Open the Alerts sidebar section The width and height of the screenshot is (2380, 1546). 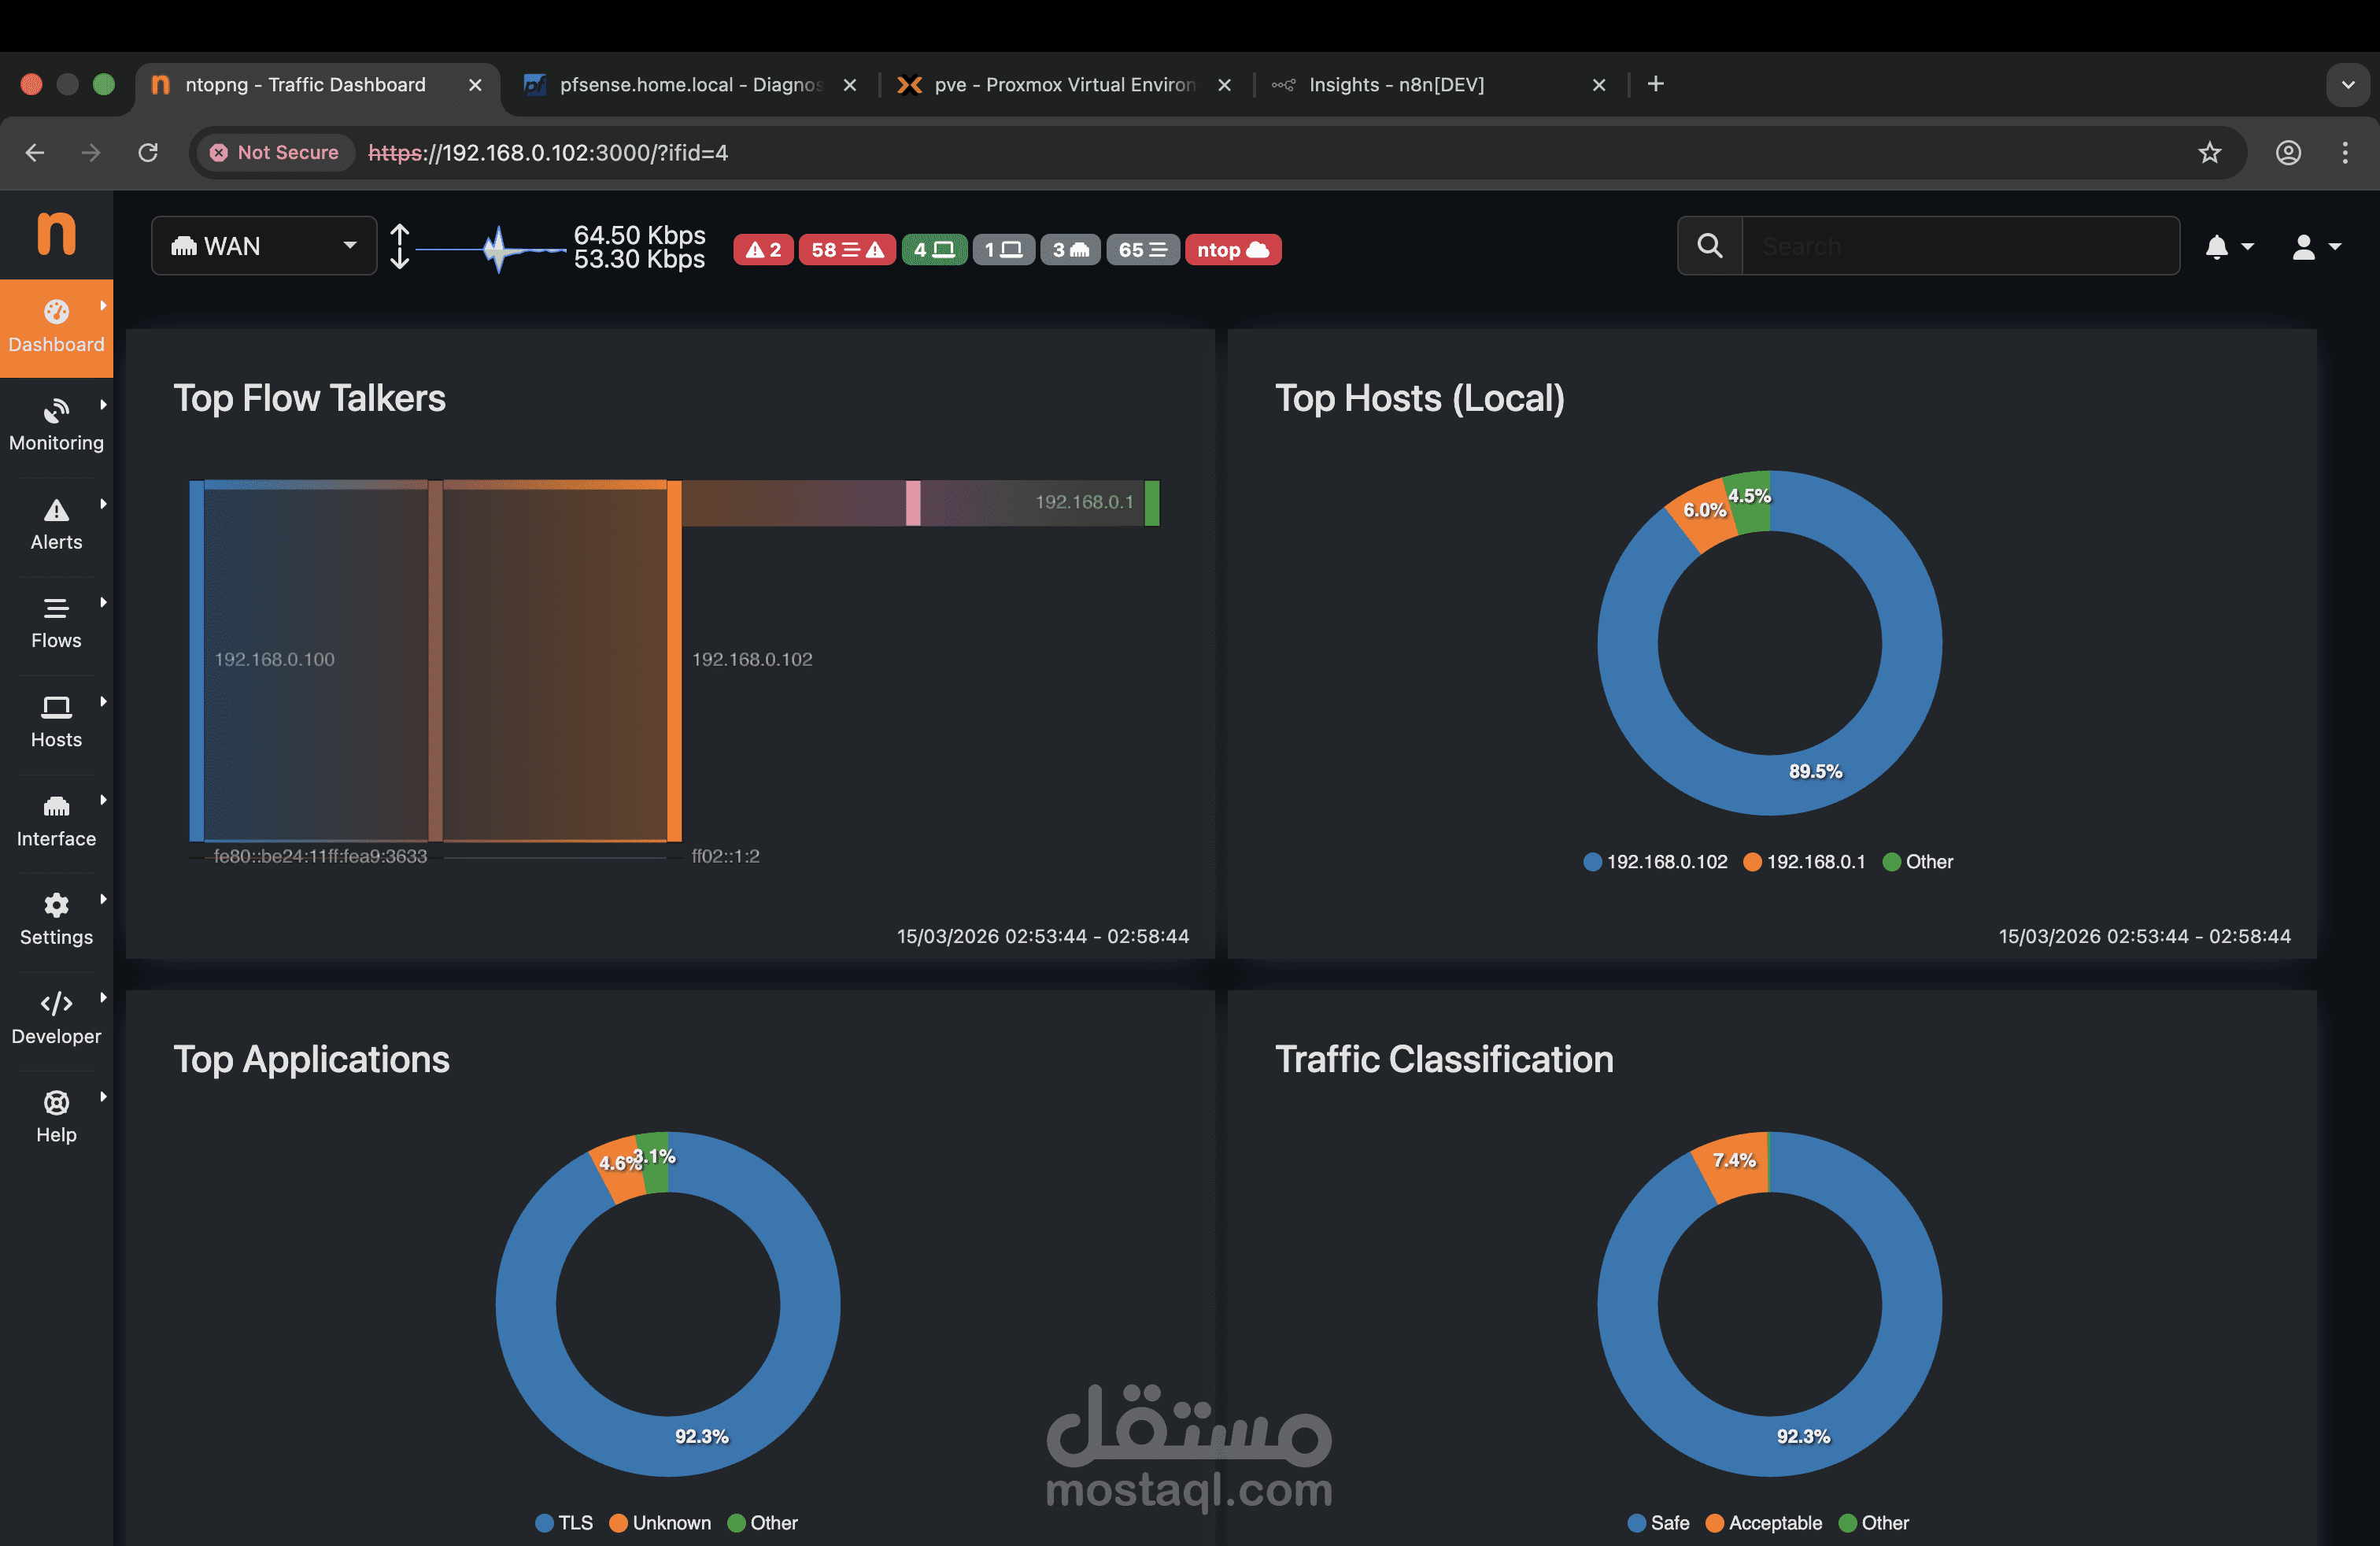pos(56,525)
